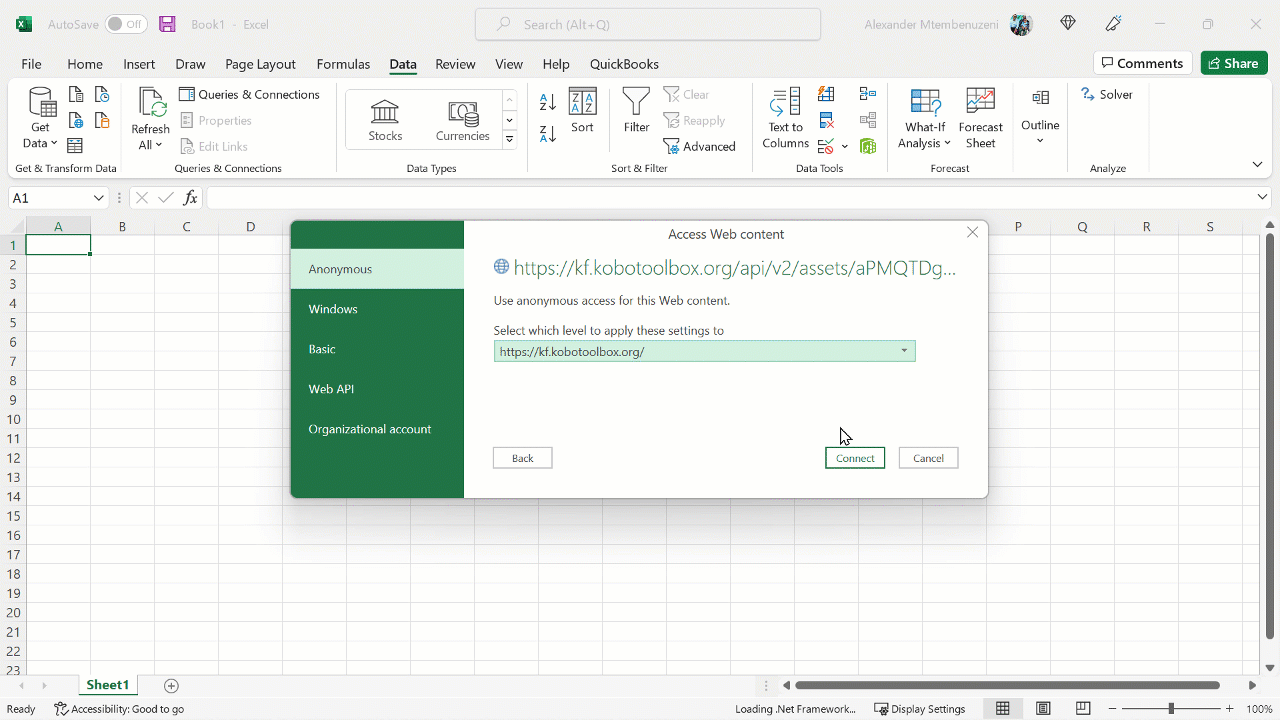Open the Page Layout ribbon tab
The height and width of the screenshot is (720, 1280).
[x=260, y=64]
